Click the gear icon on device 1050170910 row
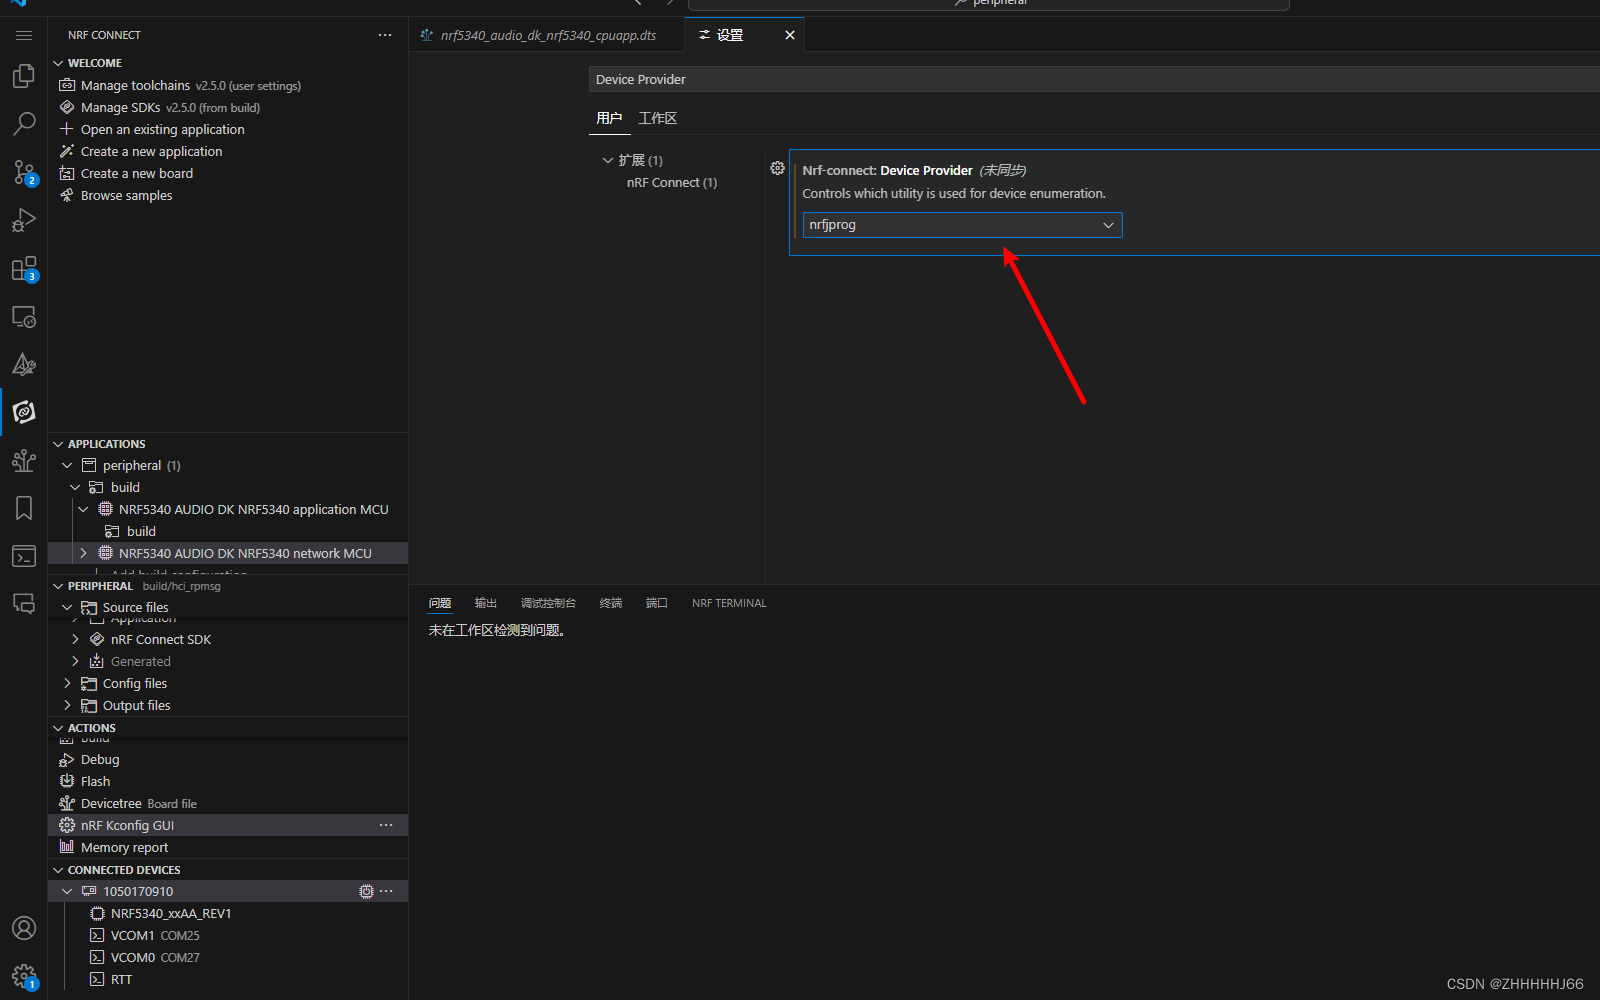 click(x=366, y=891)
